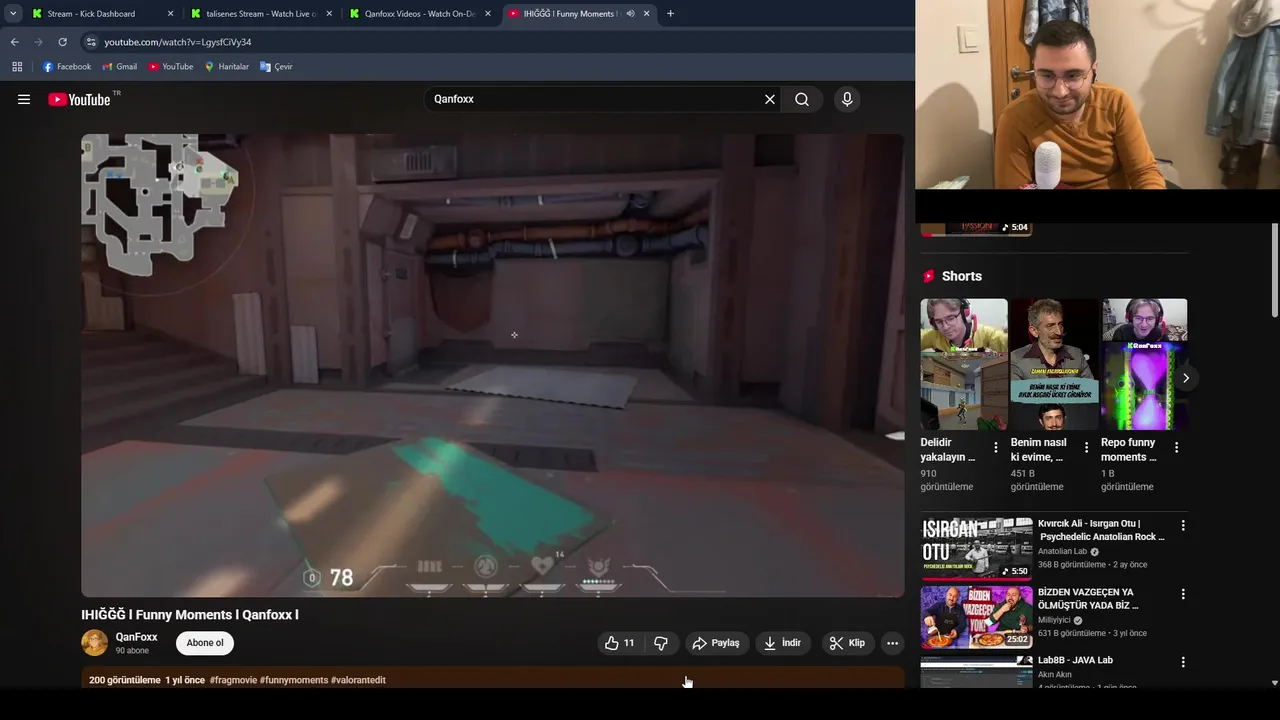View site information icon in address bar
The height and width of the screenshot is (720, 1280).
[x=91, y=42]
